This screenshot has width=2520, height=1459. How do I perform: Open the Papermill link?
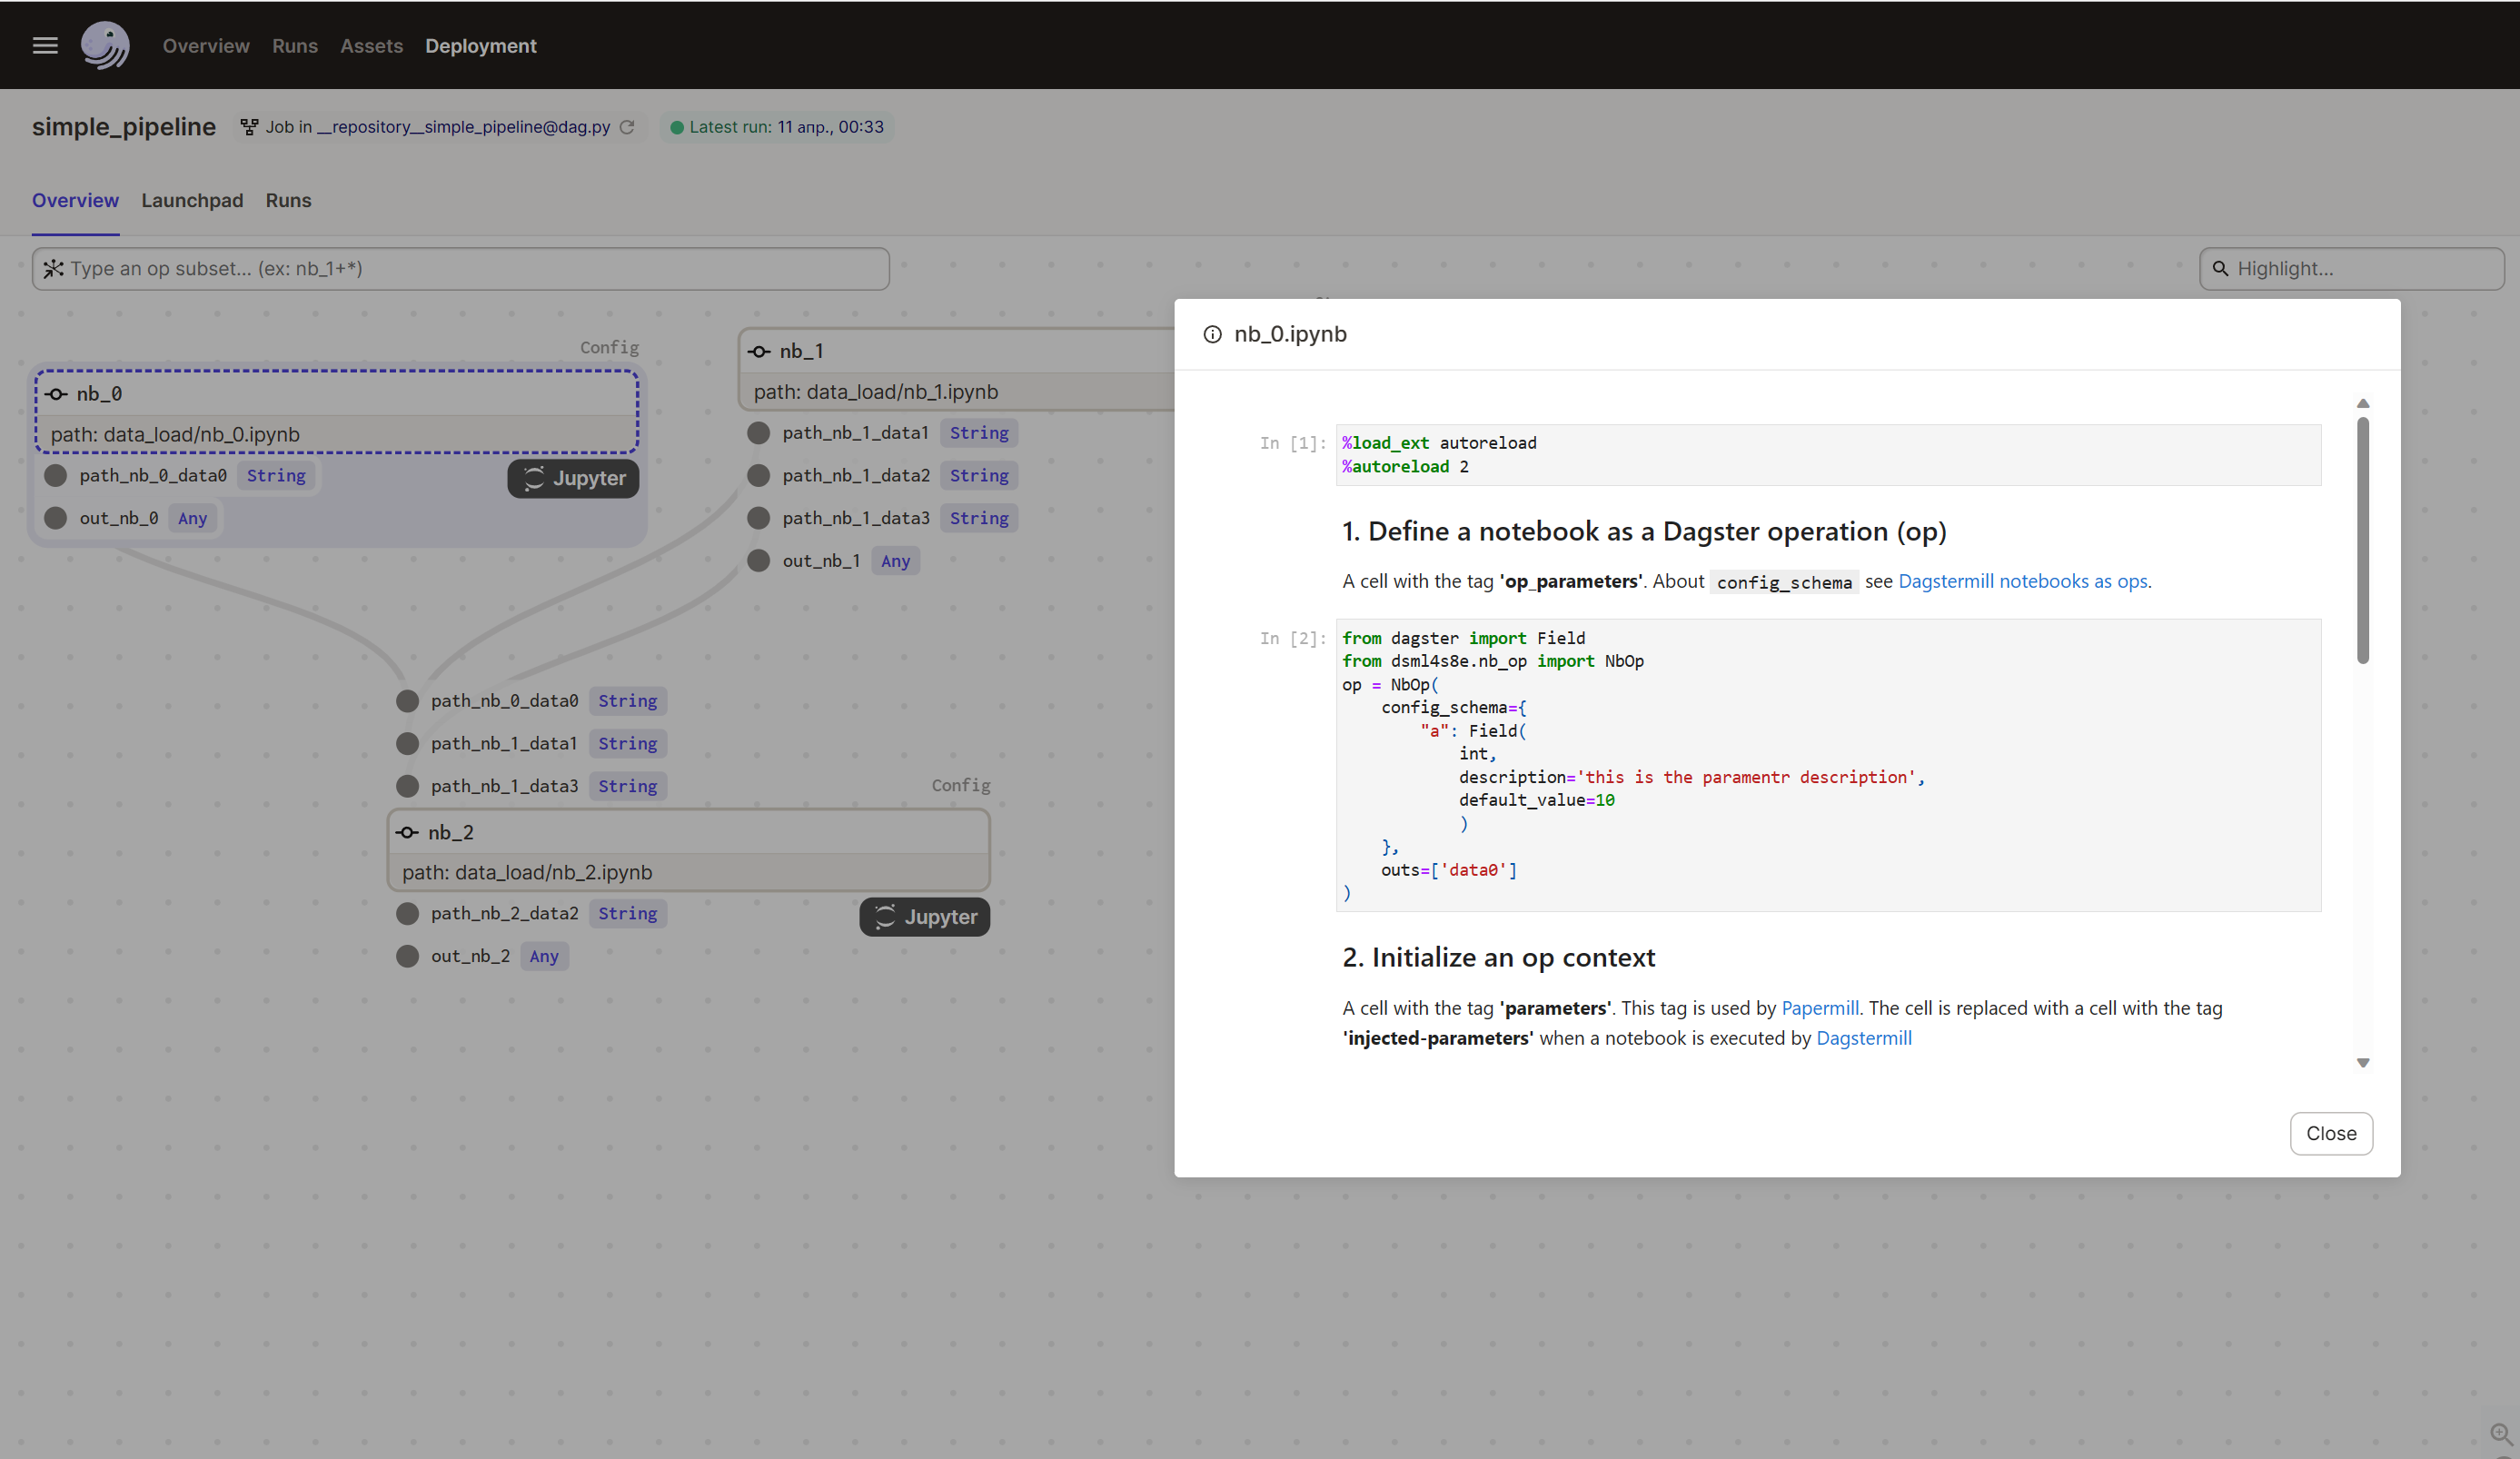[1820, 1008]
